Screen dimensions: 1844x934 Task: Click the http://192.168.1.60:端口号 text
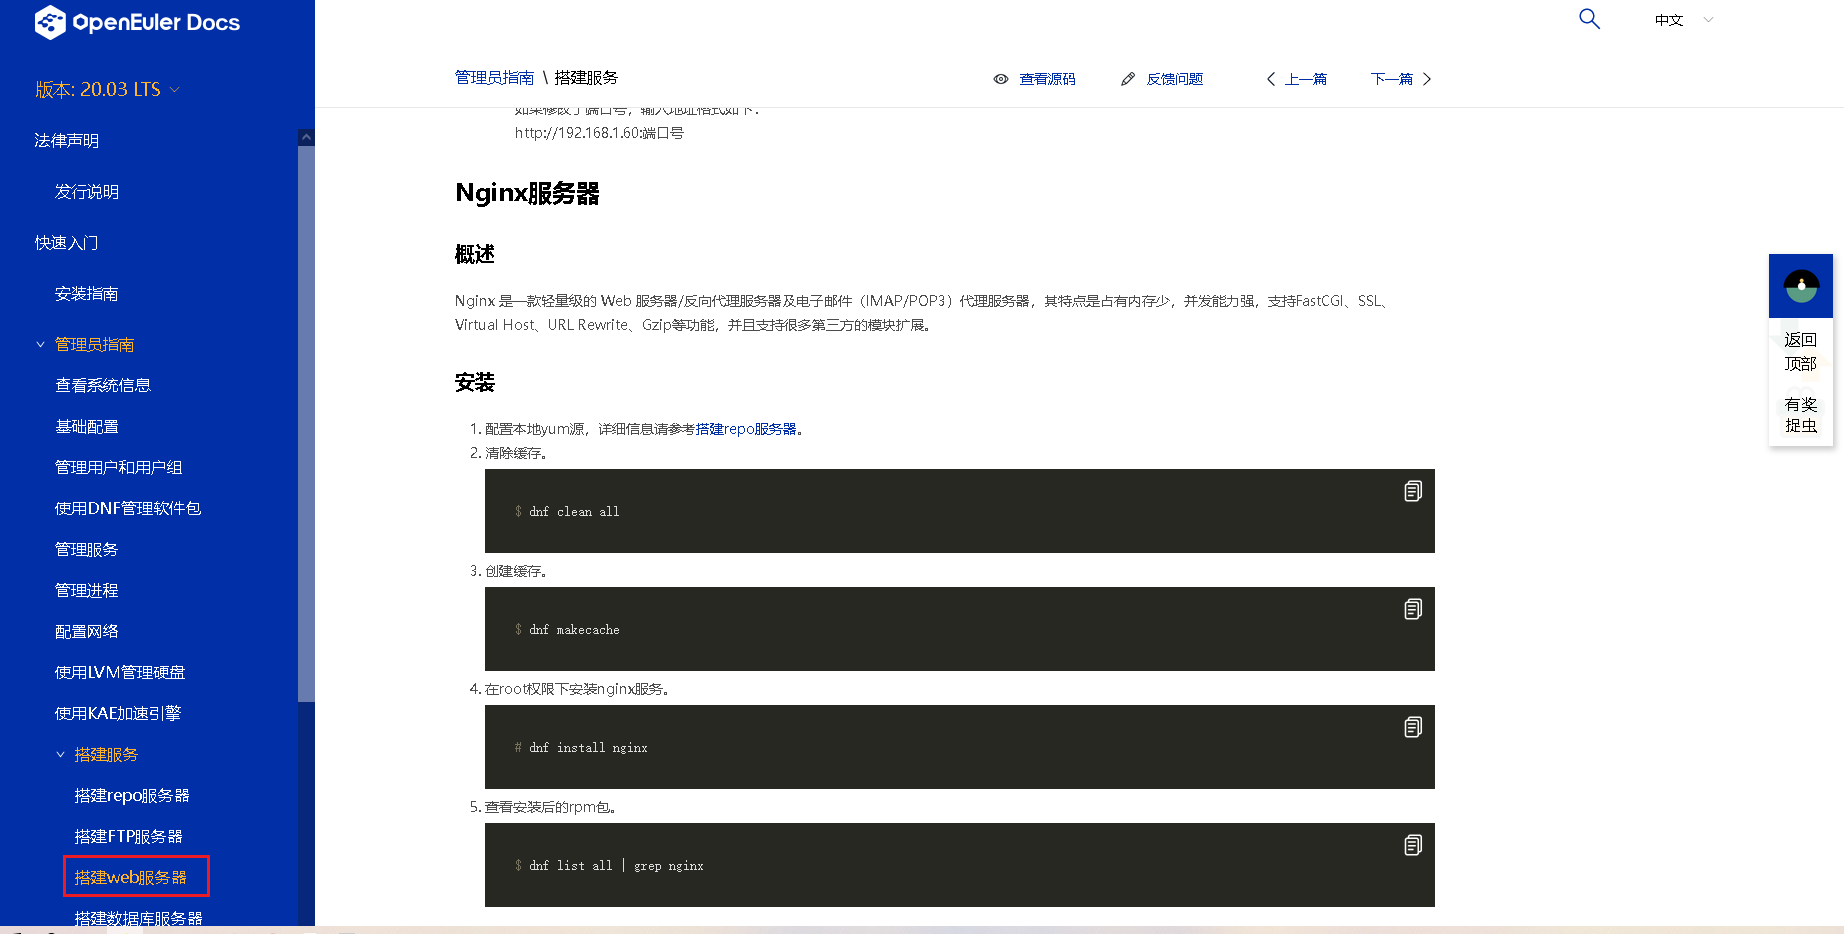coord(599,133)
